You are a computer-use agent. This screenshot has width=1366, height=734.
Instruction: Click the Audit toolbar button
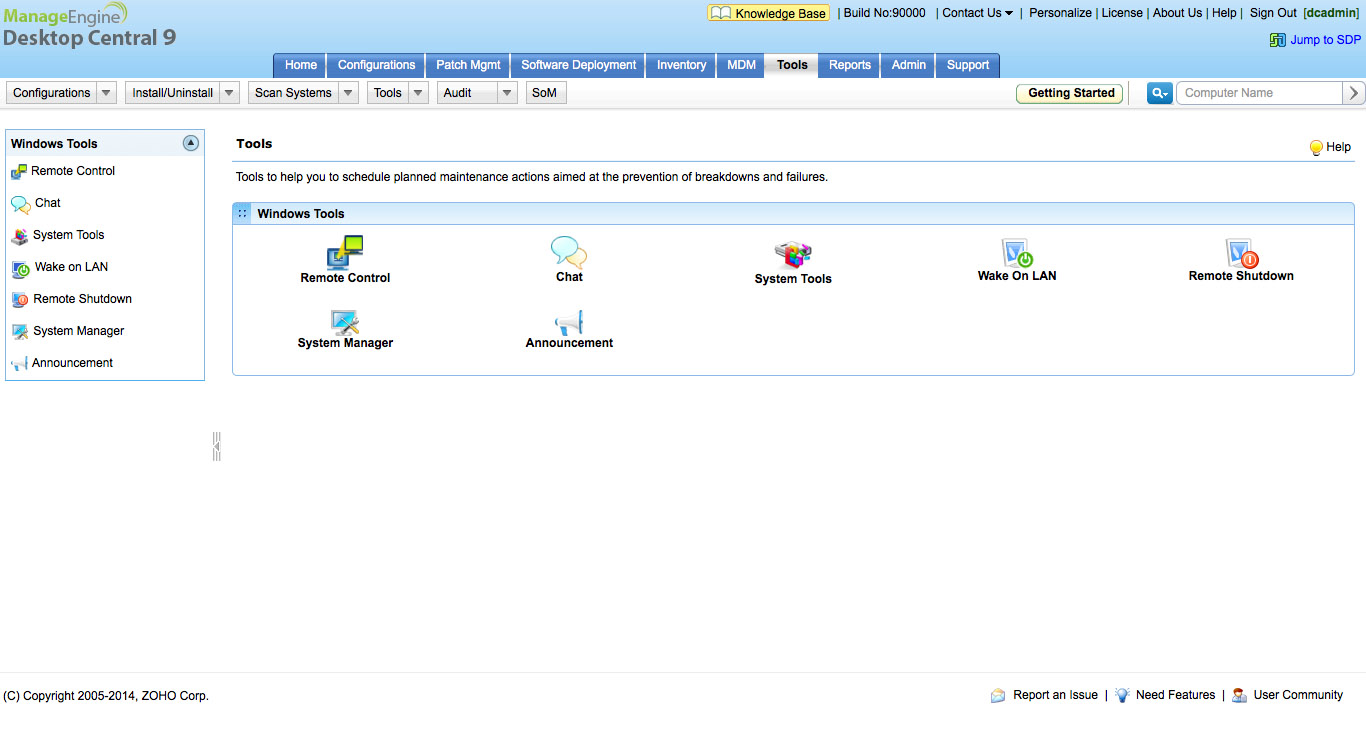(x=468, y=93)
